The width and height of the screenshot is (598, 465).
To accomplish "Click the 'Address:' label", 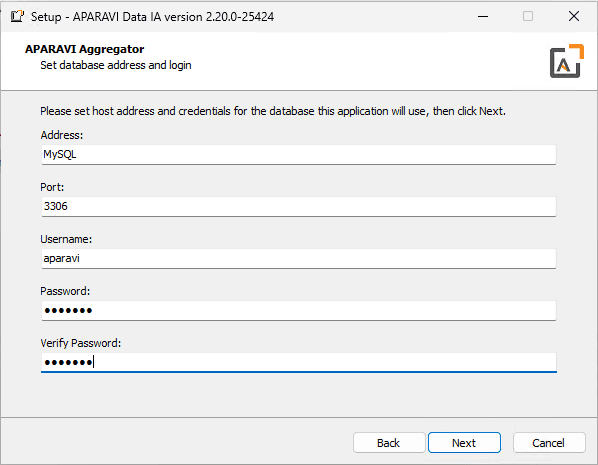I will click(62, 135).
